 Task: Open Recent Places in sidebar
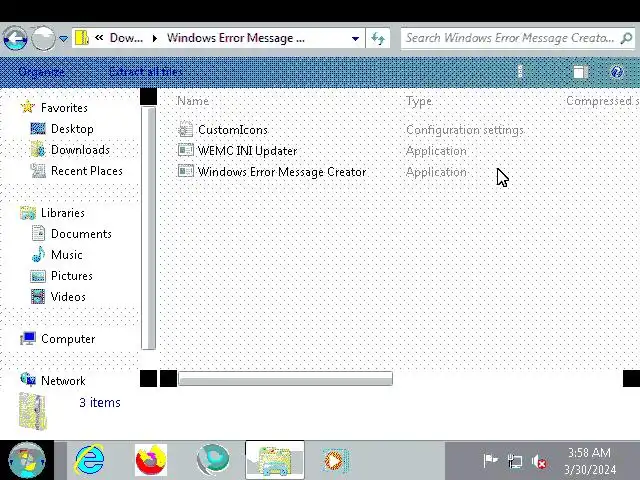87,171
